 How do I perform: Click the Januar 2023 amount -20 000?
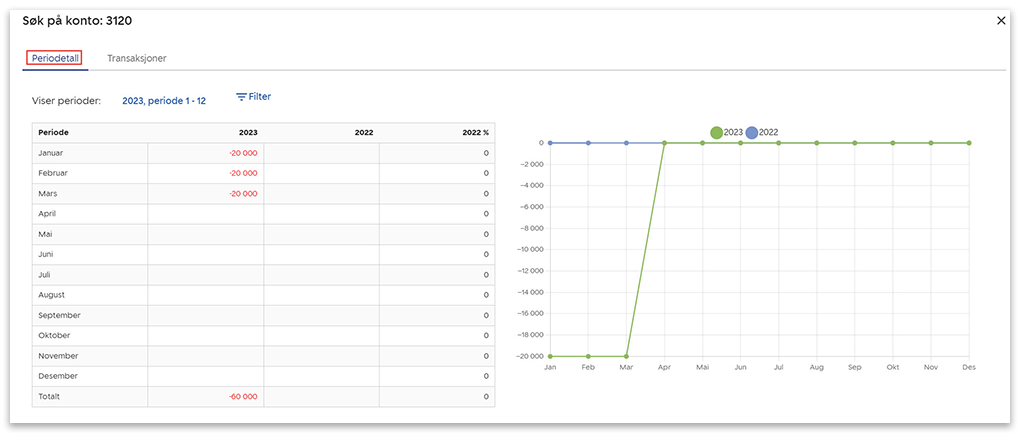[x=243, y=153]
